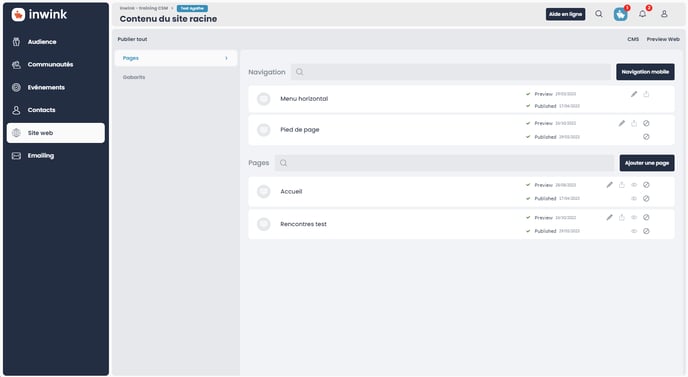The height and width of the screenshot is (377, 688).
Task: Click Pied de page Preview circle icon
Action: [646, 123]
